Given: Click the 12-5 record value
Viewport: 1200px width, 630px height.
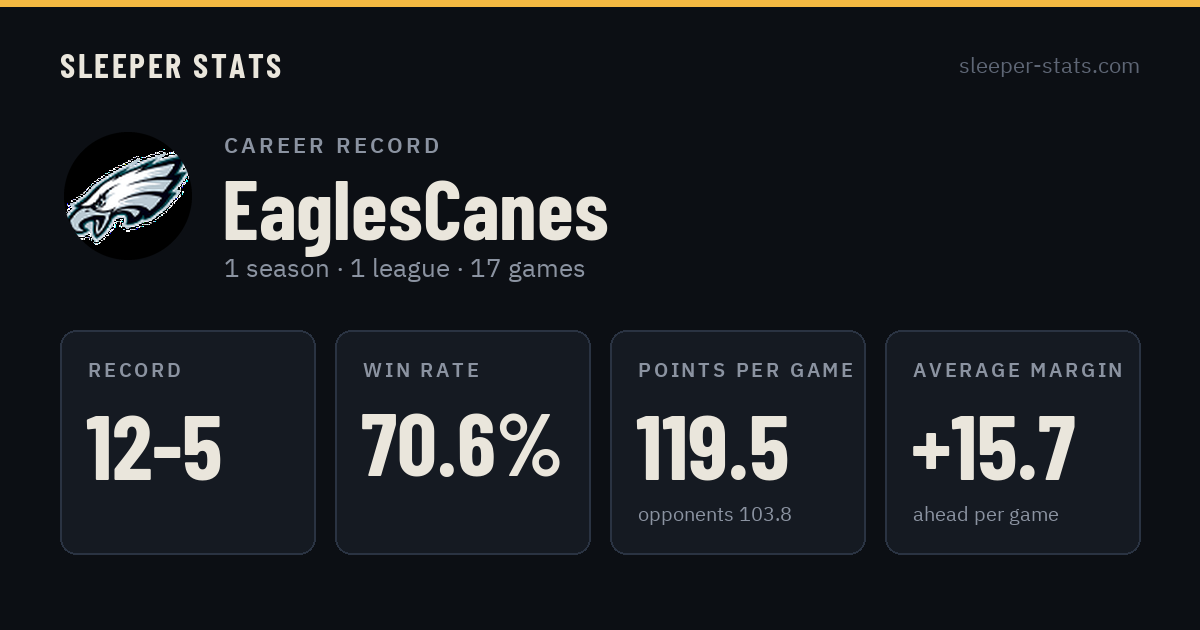Looking at the screenshot, I should click(x=154, y=447).
